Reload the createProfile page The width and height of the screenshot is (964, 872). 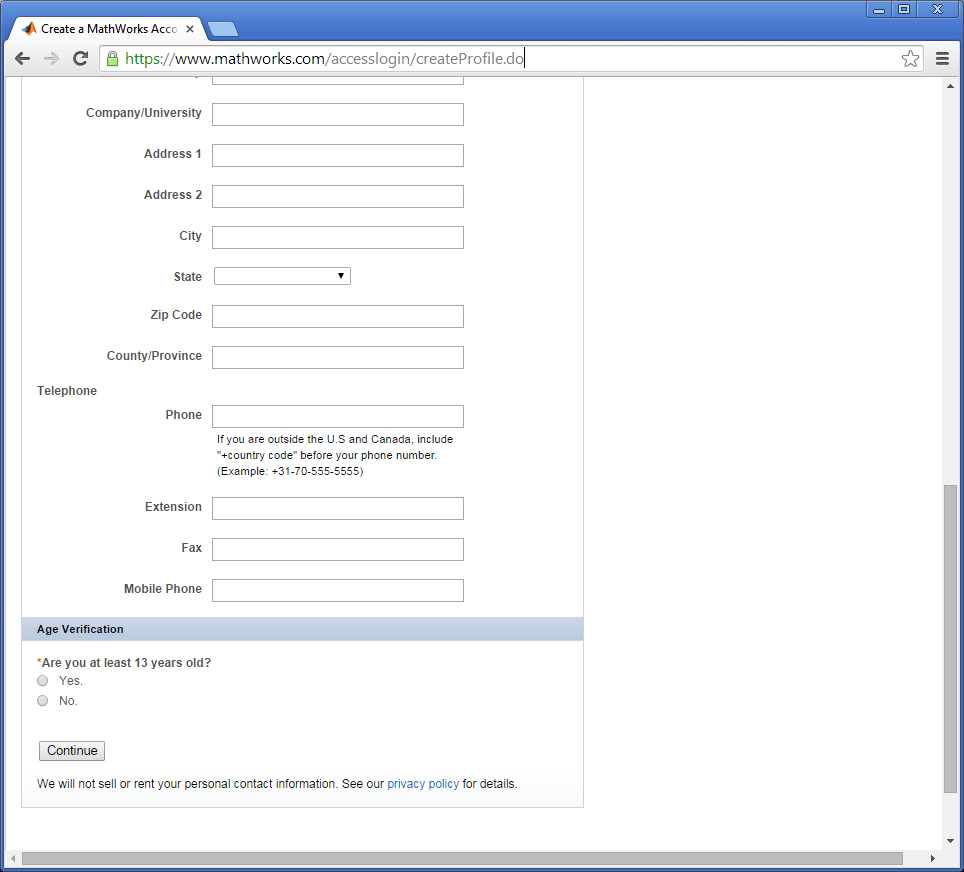(x=80, y=58)
